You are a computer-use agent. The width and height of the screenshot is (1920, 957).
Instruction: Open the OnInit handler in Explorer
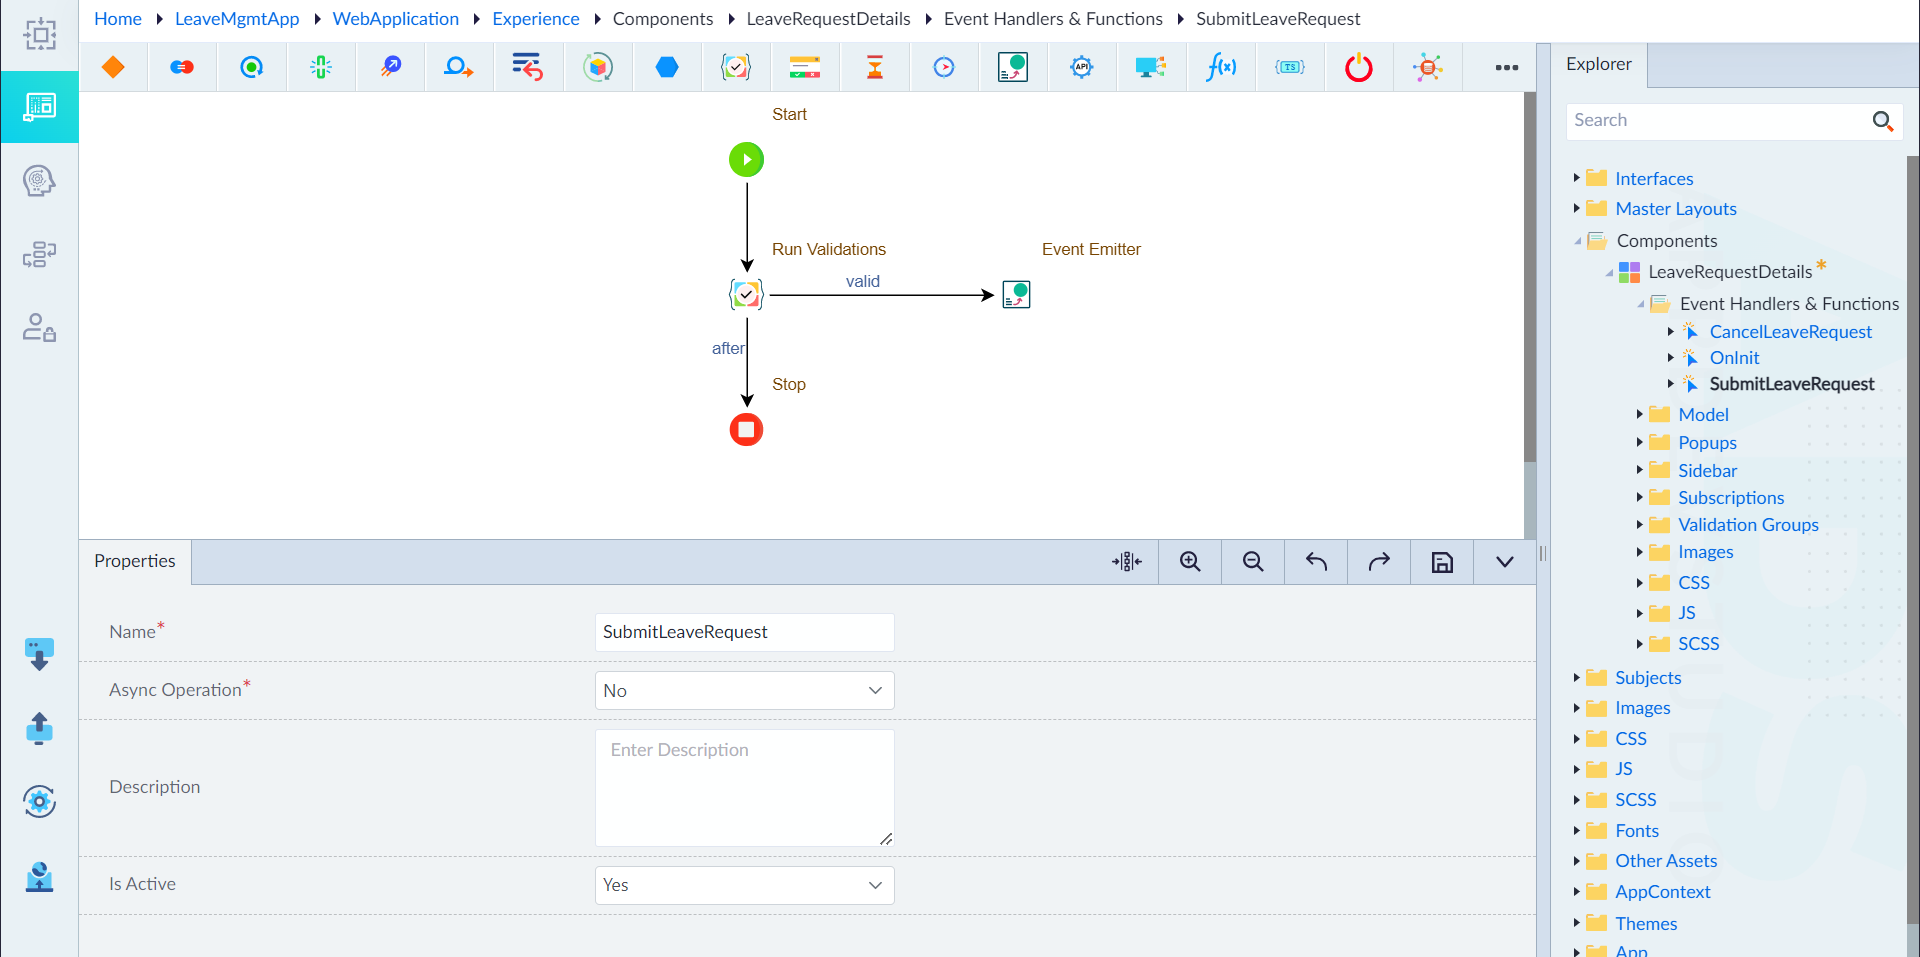point(1734,357)
